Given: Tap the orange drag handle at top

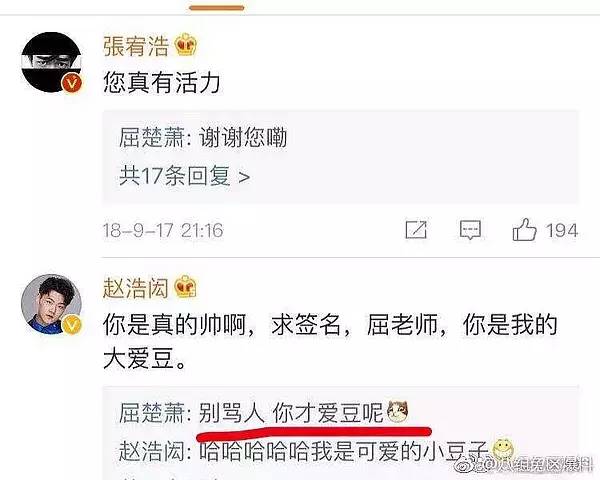Looking at the screenshot, I should [x=217, y=8].
